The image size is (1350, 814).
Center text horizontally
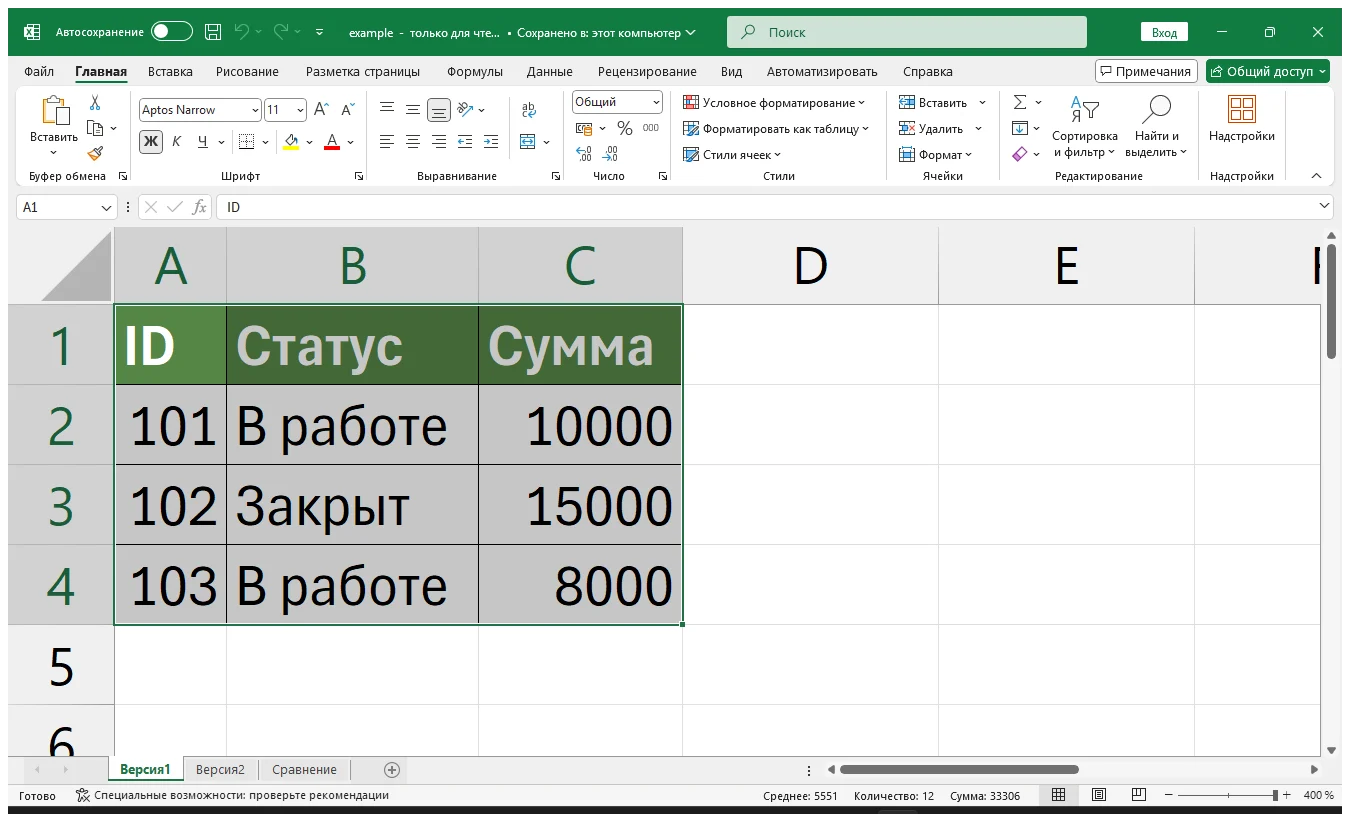413,142
